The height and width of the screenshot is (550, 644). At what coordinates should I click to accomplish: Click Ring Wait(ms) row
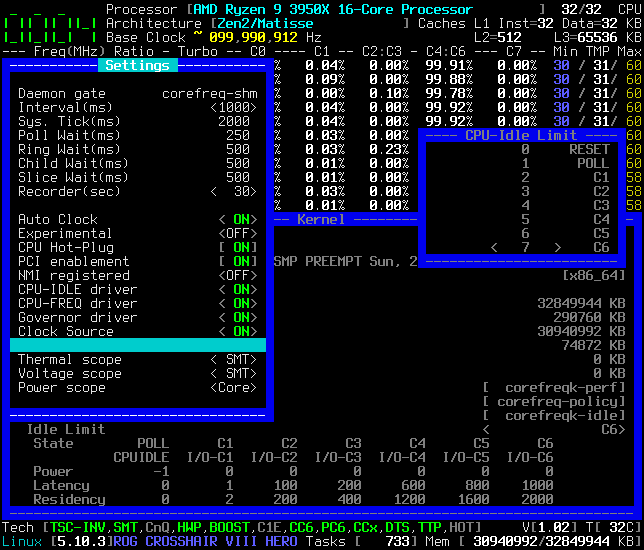click(138, 150)
